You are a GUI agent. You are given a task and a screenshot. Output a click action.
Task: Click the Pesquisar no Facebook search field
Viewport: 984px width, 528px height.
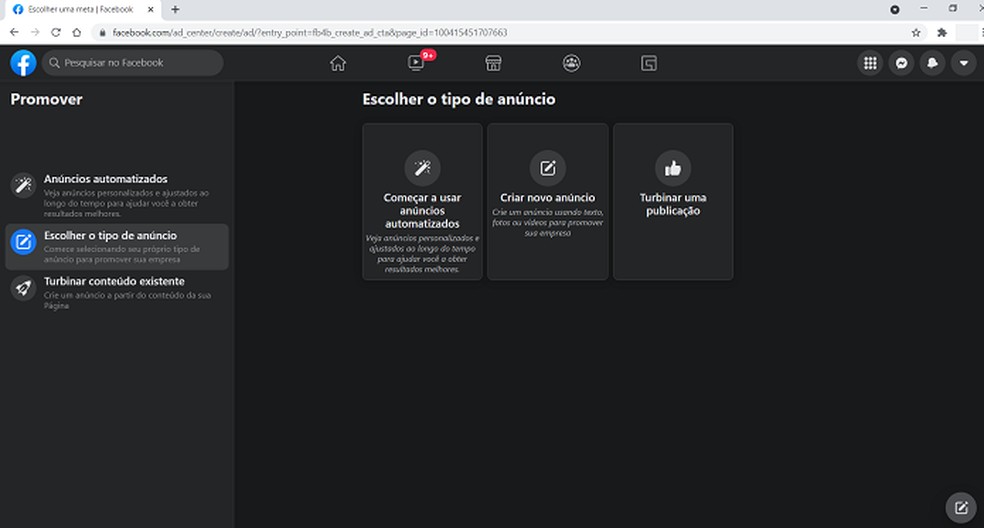132,63
